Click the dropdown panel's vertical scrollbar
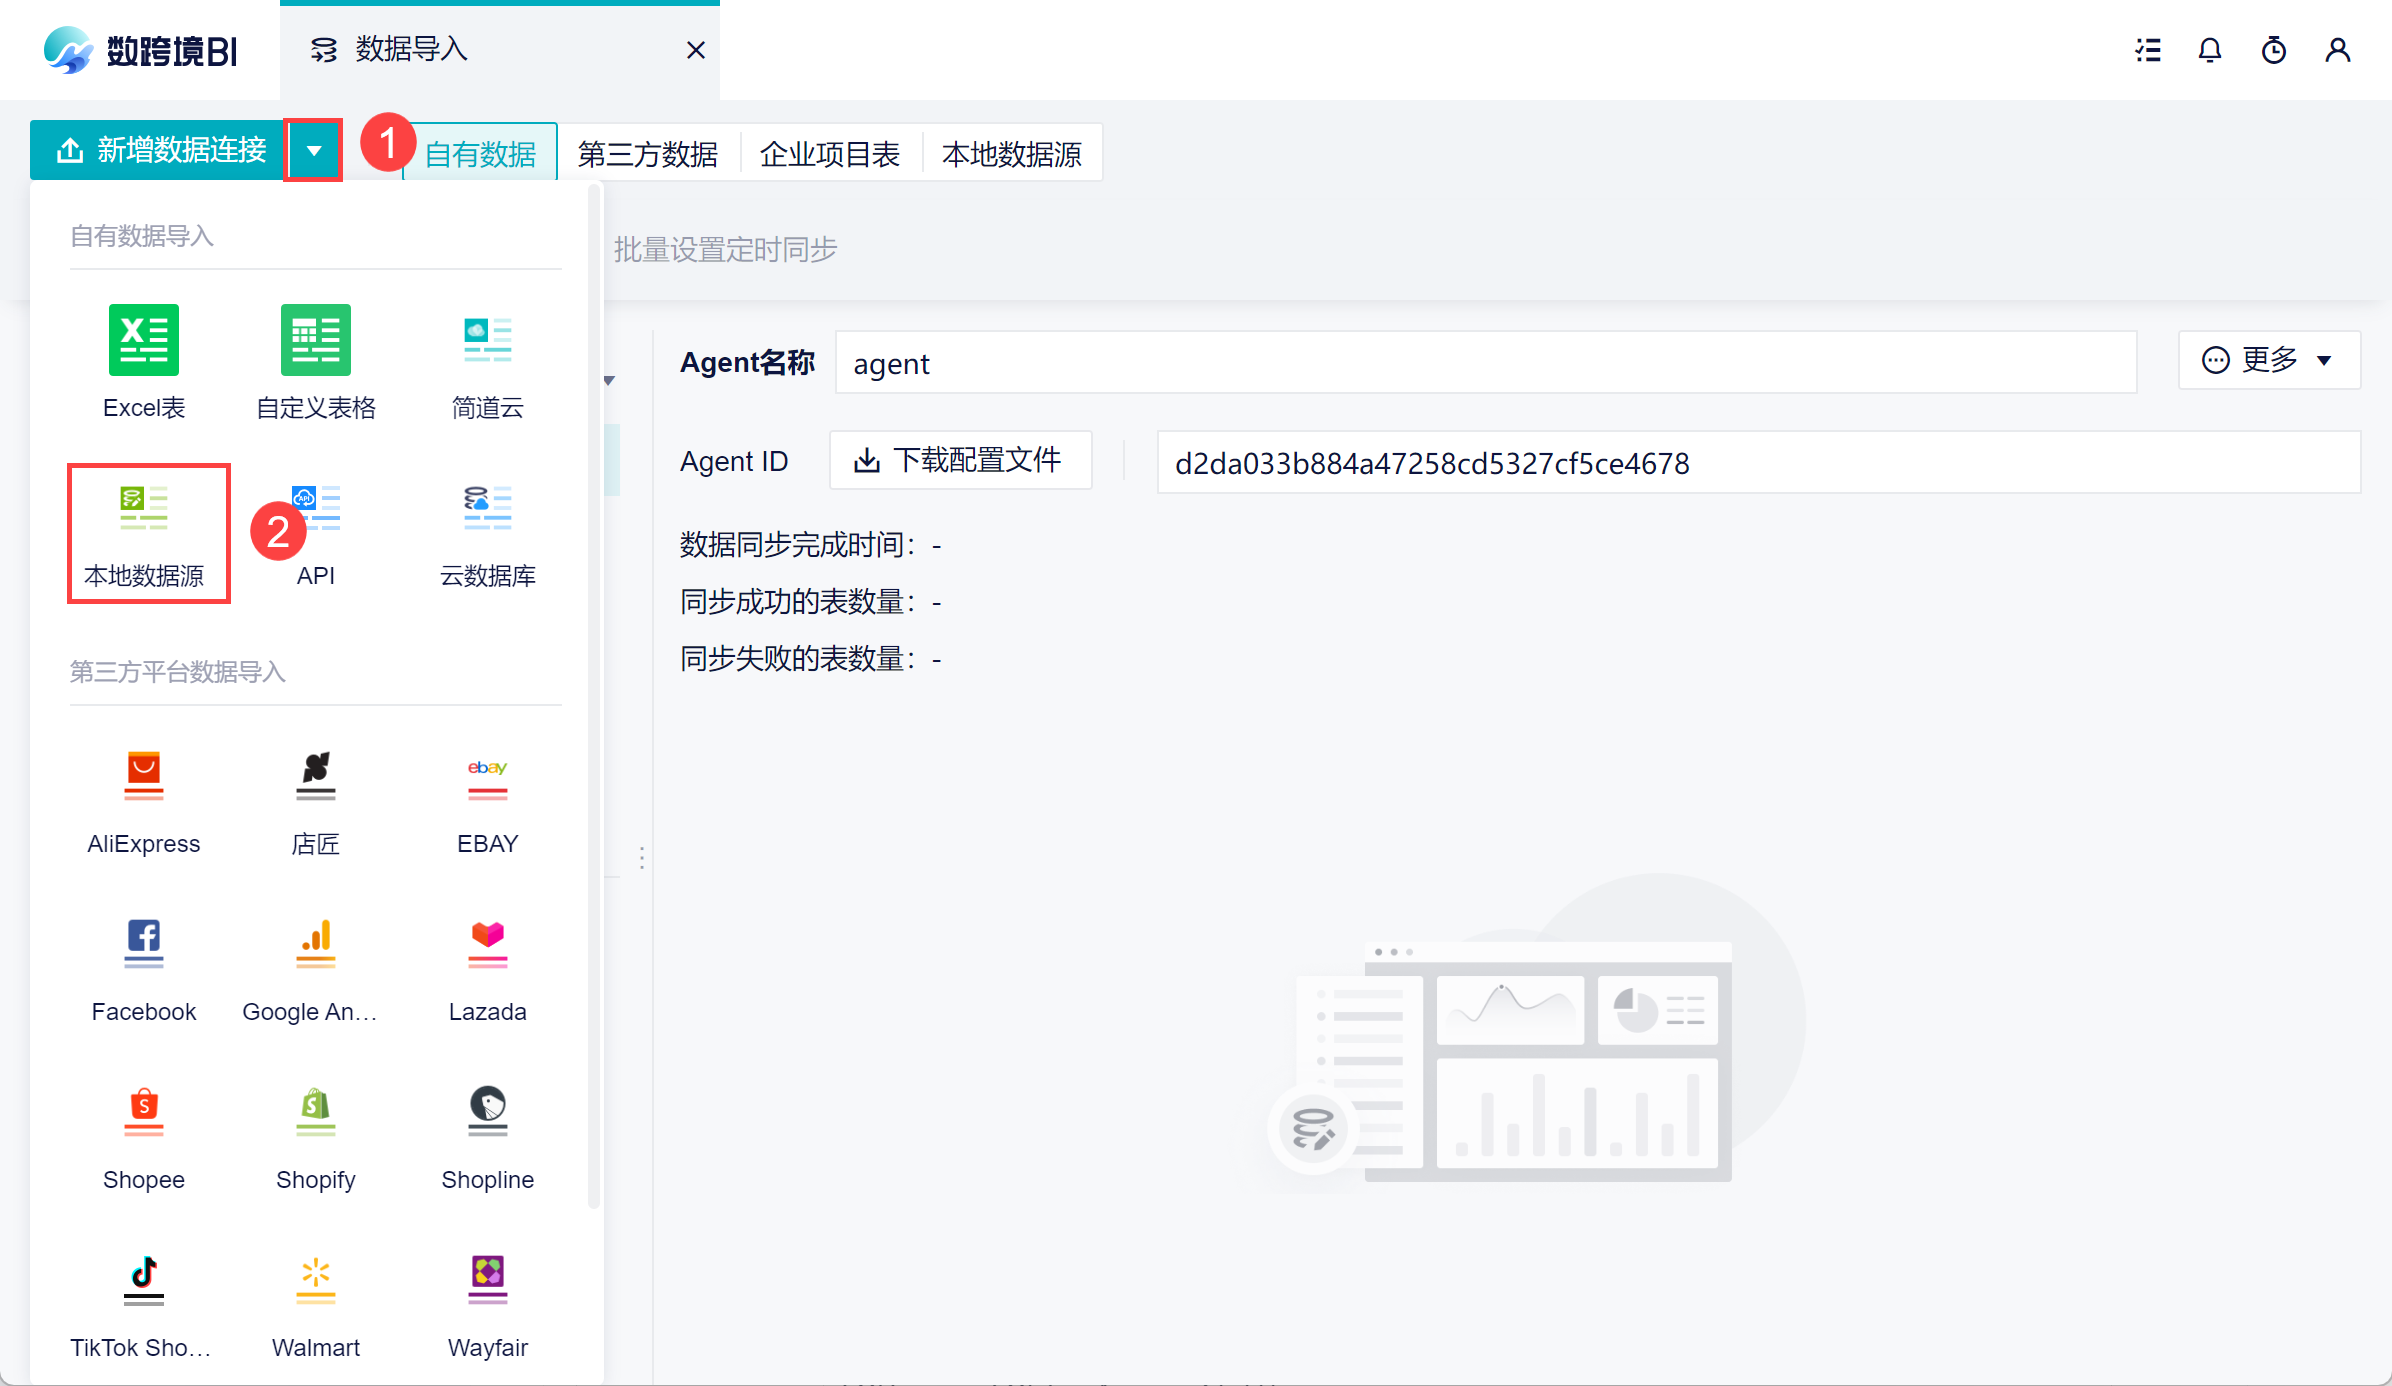The image size is (2392, 1386). click(594, 700)
